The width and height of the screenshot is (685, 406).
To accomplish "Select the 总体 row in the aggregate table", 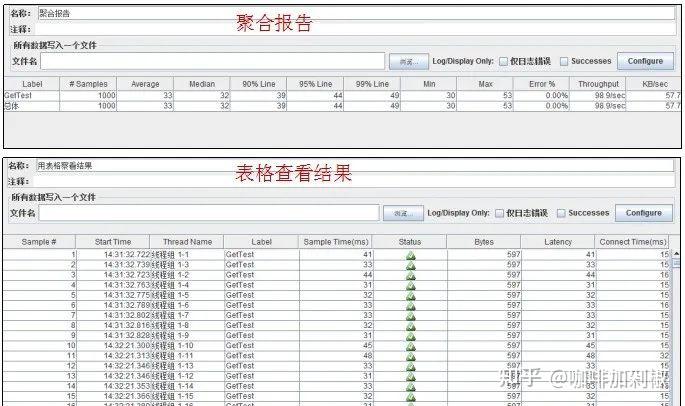I will point(342,106).
